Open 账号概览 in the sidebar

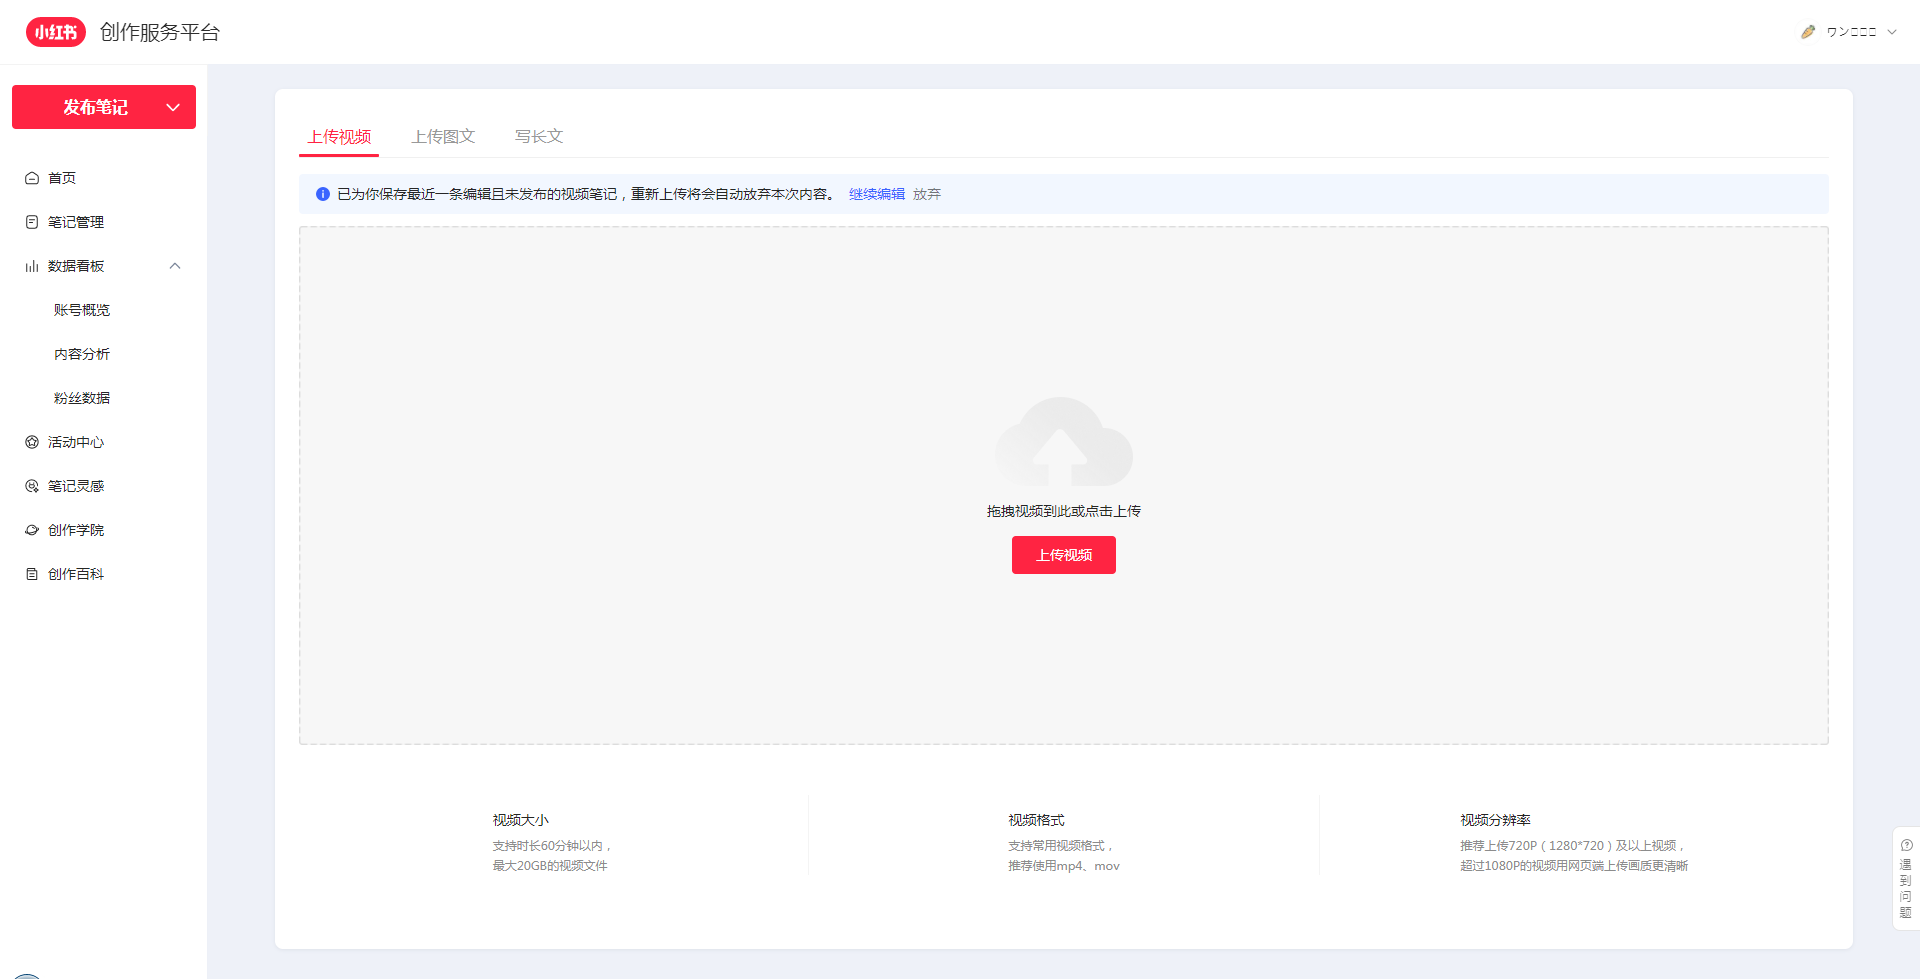click(82, 310)
